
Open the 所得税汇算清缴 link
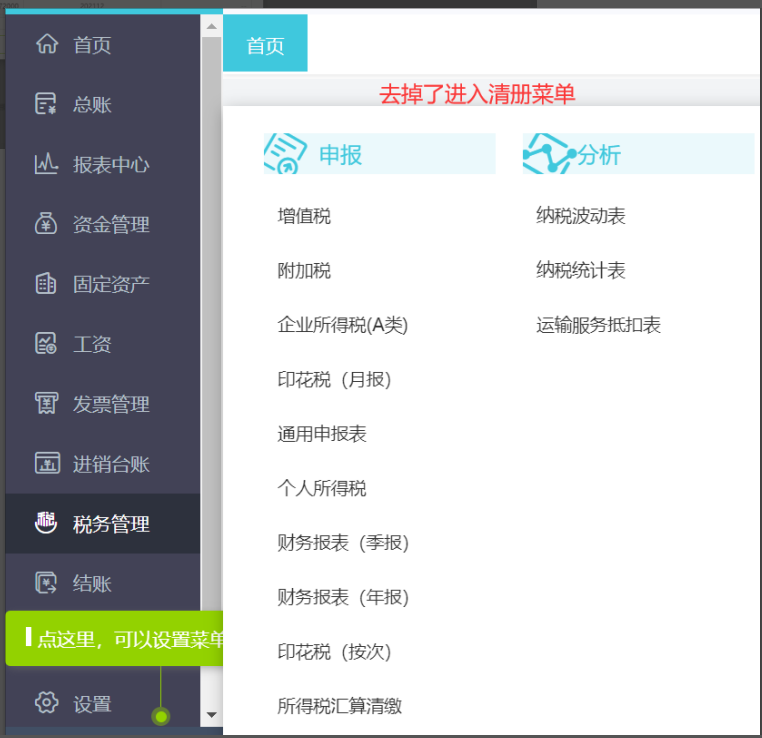(x=340, y=705)
